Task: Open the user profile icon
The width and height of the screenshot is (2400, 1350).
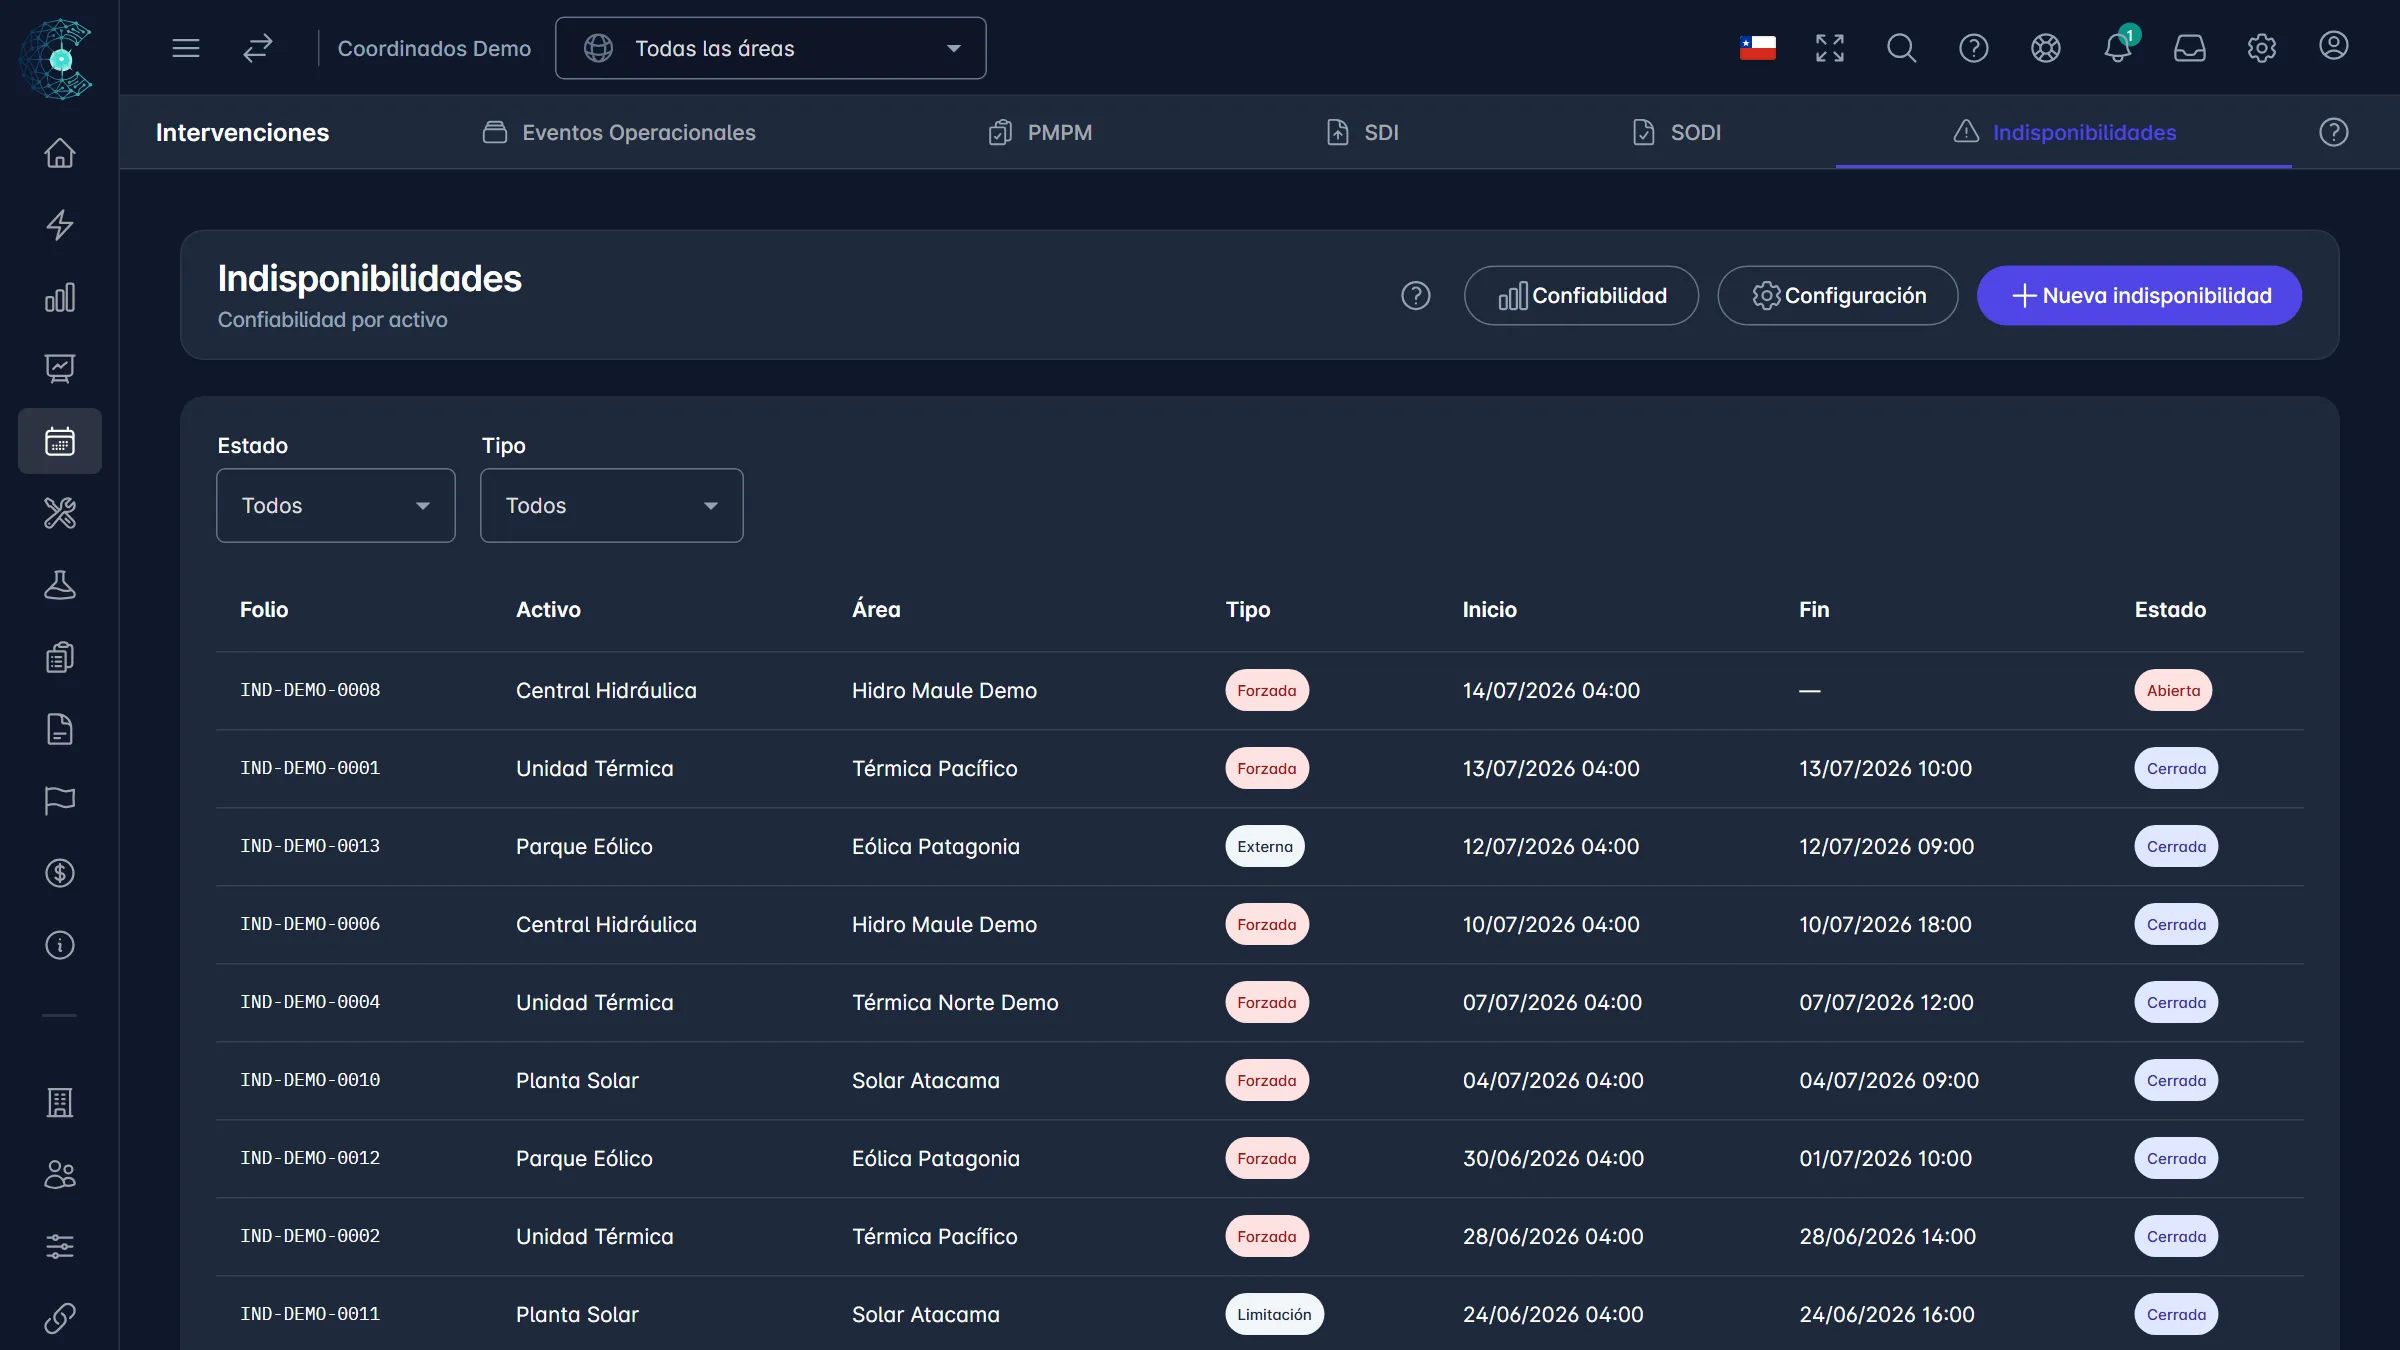Action: click(2334, 46)
